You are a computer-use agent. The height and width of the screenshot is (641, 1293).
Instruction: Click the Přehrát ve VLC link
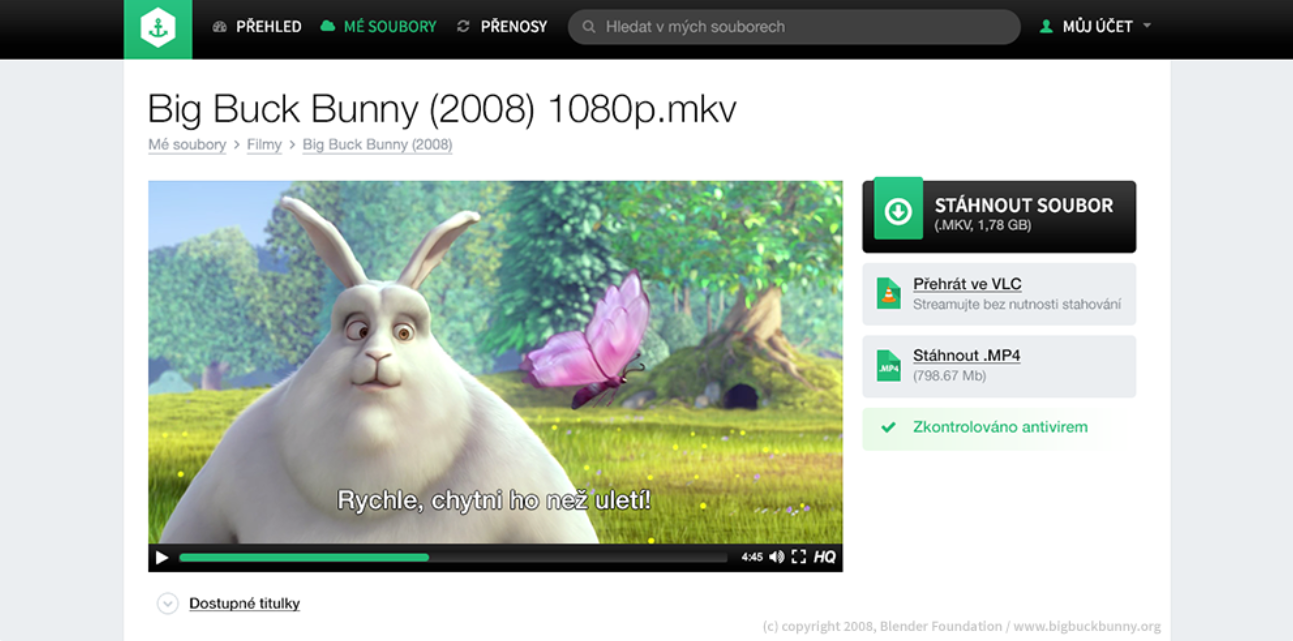pos(966,284)
